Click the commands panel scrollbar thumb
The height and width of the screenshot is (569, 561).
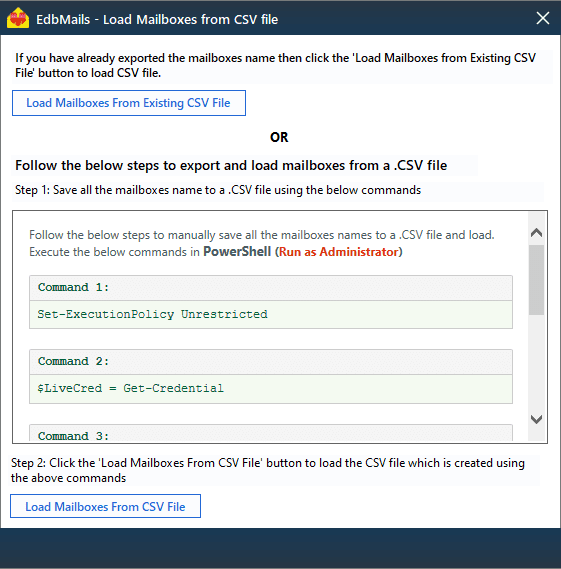(536, 280)
